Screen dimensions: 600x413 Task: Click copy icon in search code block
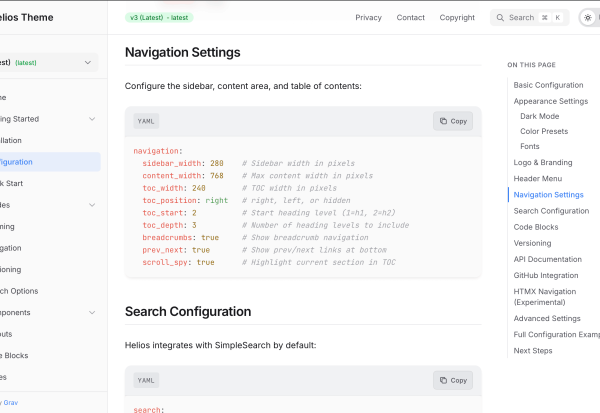coord(443,380)
